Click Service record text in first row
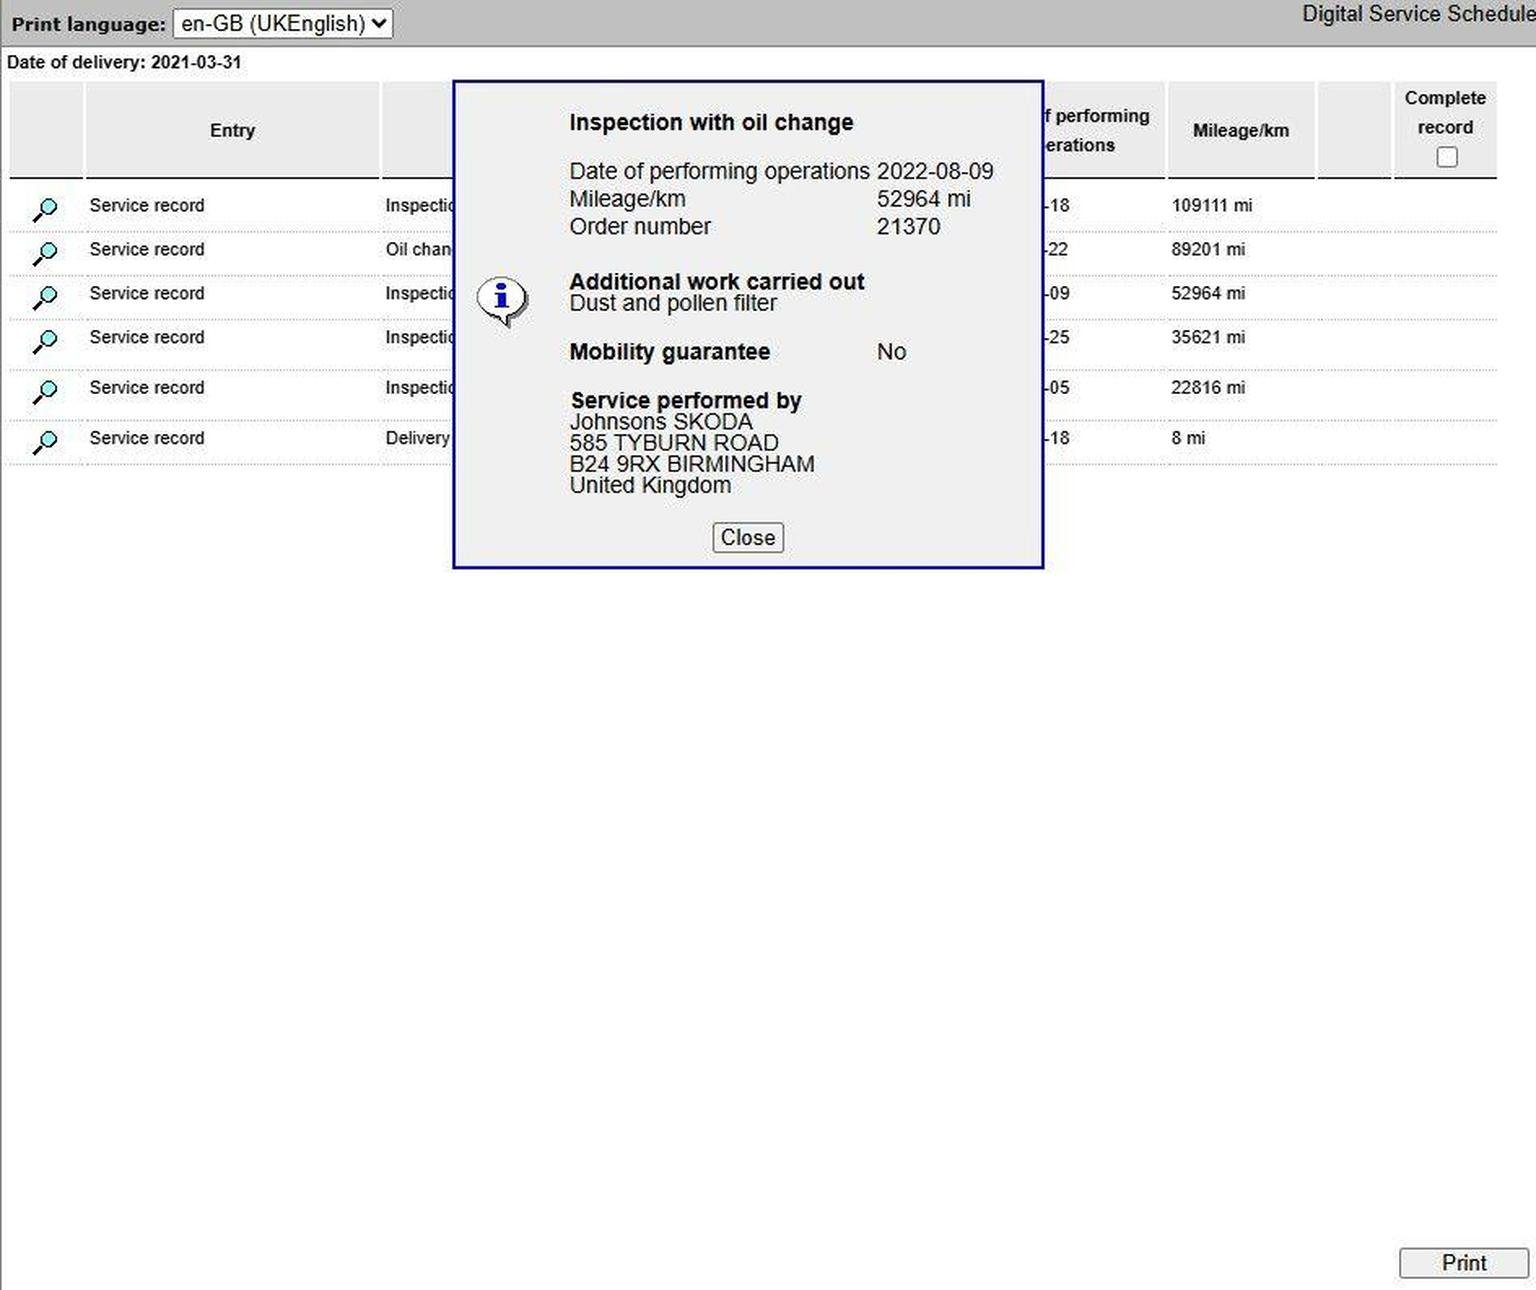The width and height of the screenshot is (1536, 1290). pos(147,205)
